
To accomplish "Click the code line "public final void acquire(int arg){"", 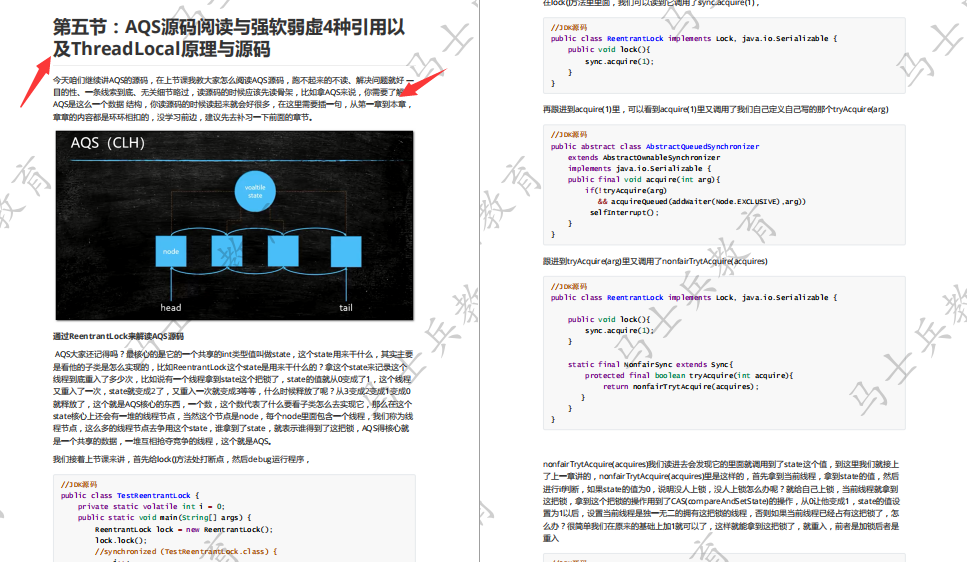I will [x=644, y=180].
